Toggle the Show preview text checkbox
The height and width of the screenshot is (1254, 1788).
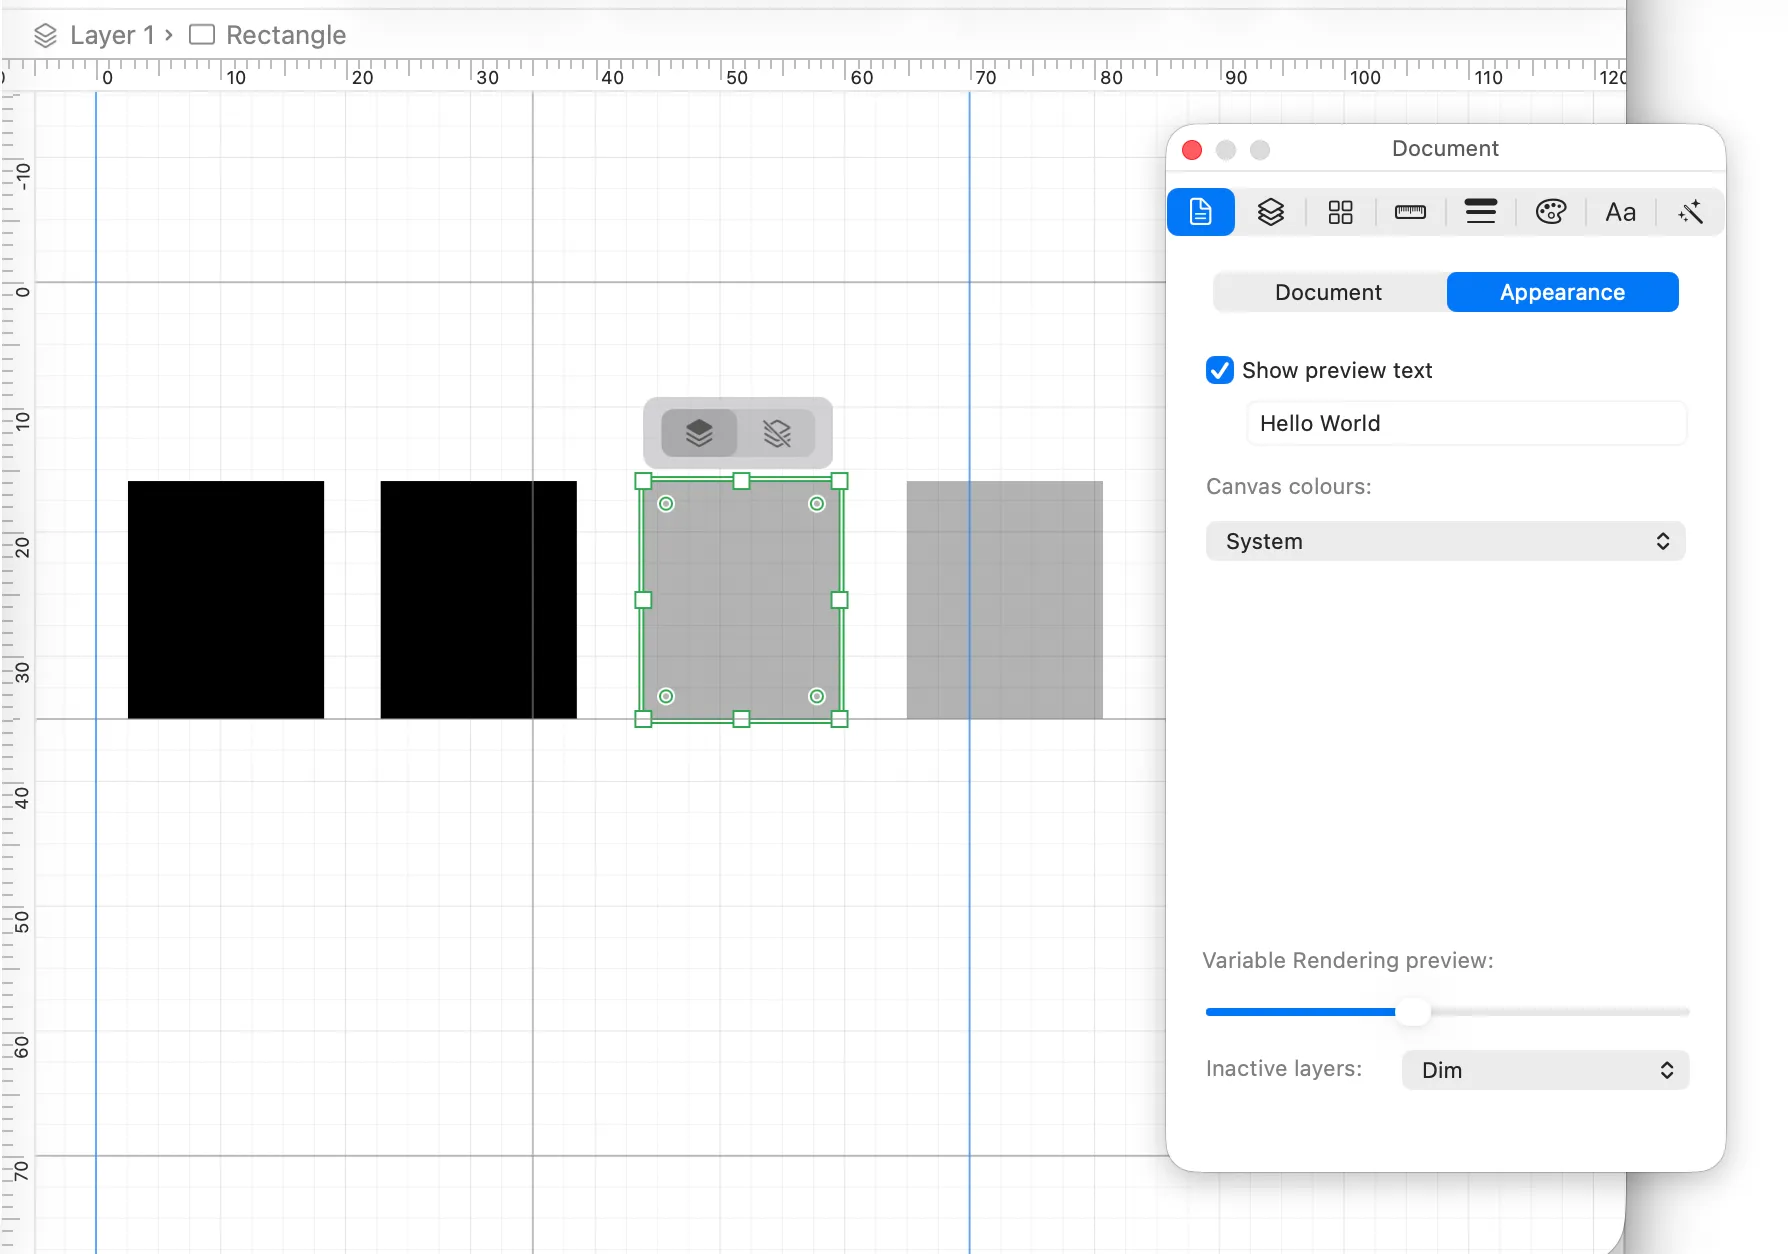pos(1220,370)
